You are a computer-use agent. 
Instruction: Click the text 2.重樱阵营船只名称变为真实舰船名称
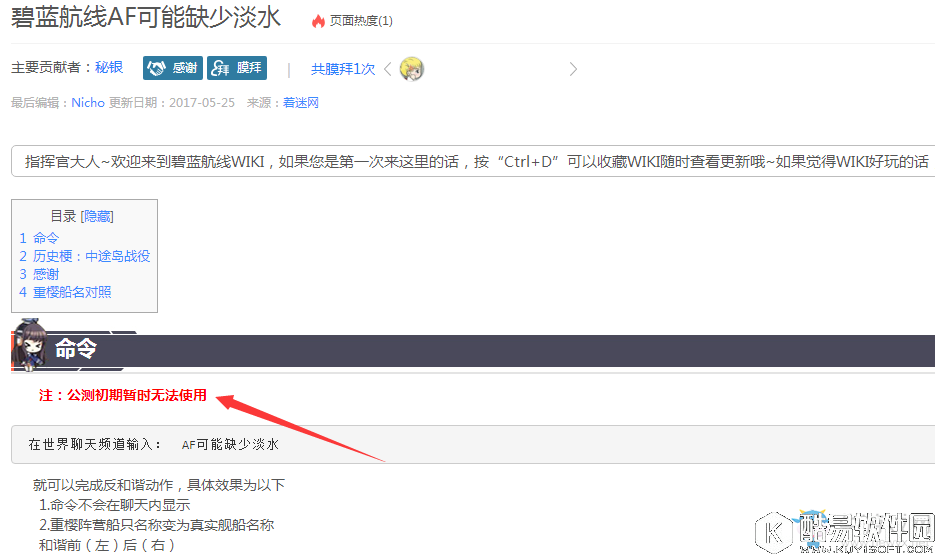pos(156,525)
